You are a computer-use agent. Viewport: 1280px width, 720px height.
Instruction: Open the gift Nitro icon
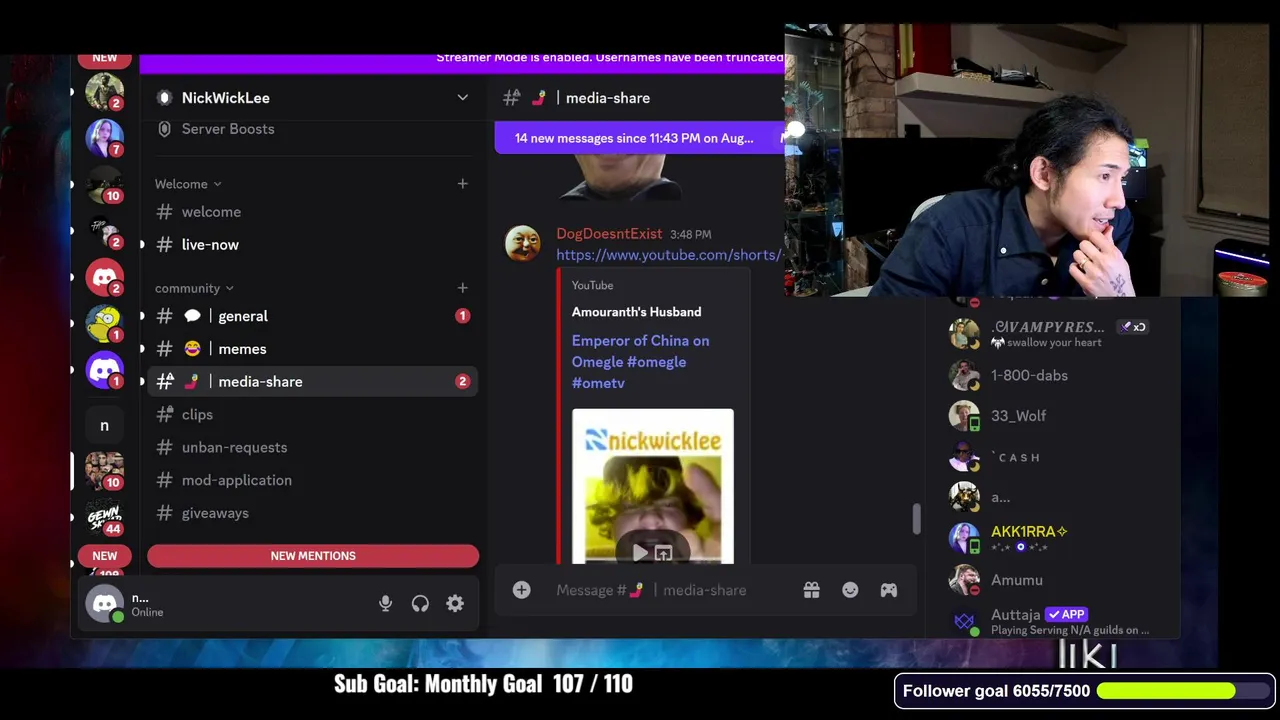[811, 590]
